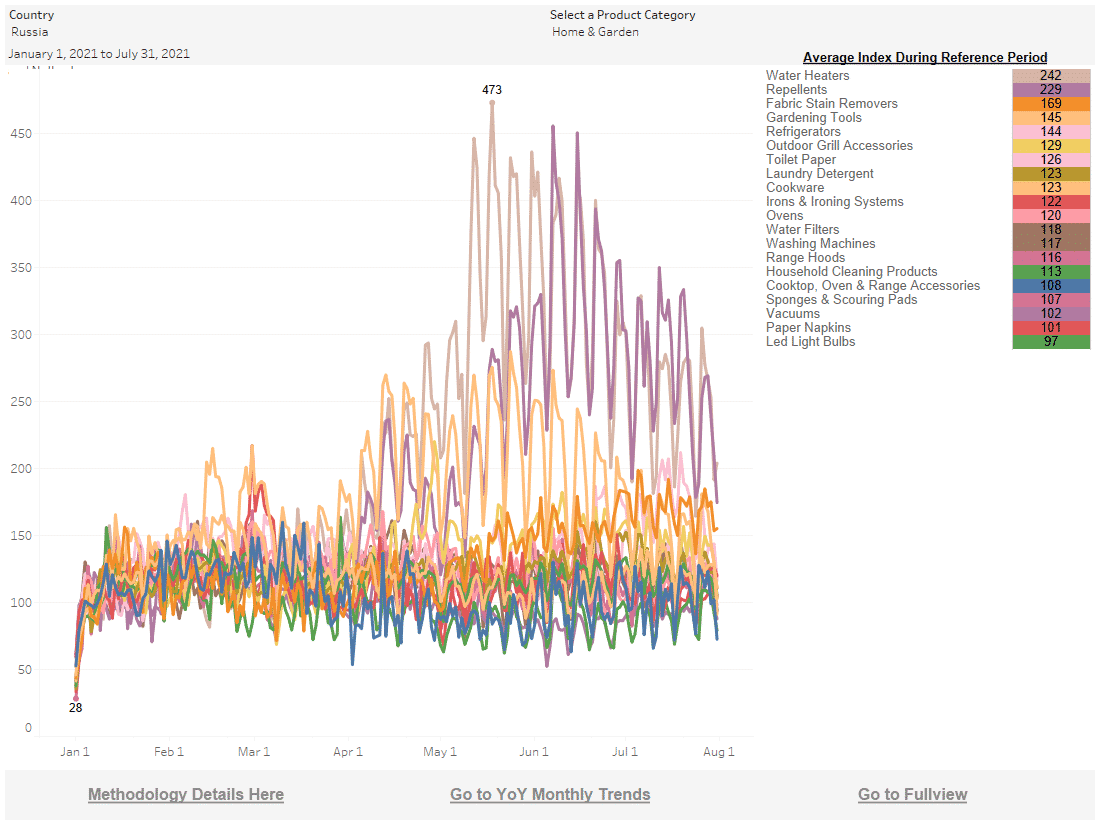
Task: Click the Vacuums legend label
Action: coord(792,314)
